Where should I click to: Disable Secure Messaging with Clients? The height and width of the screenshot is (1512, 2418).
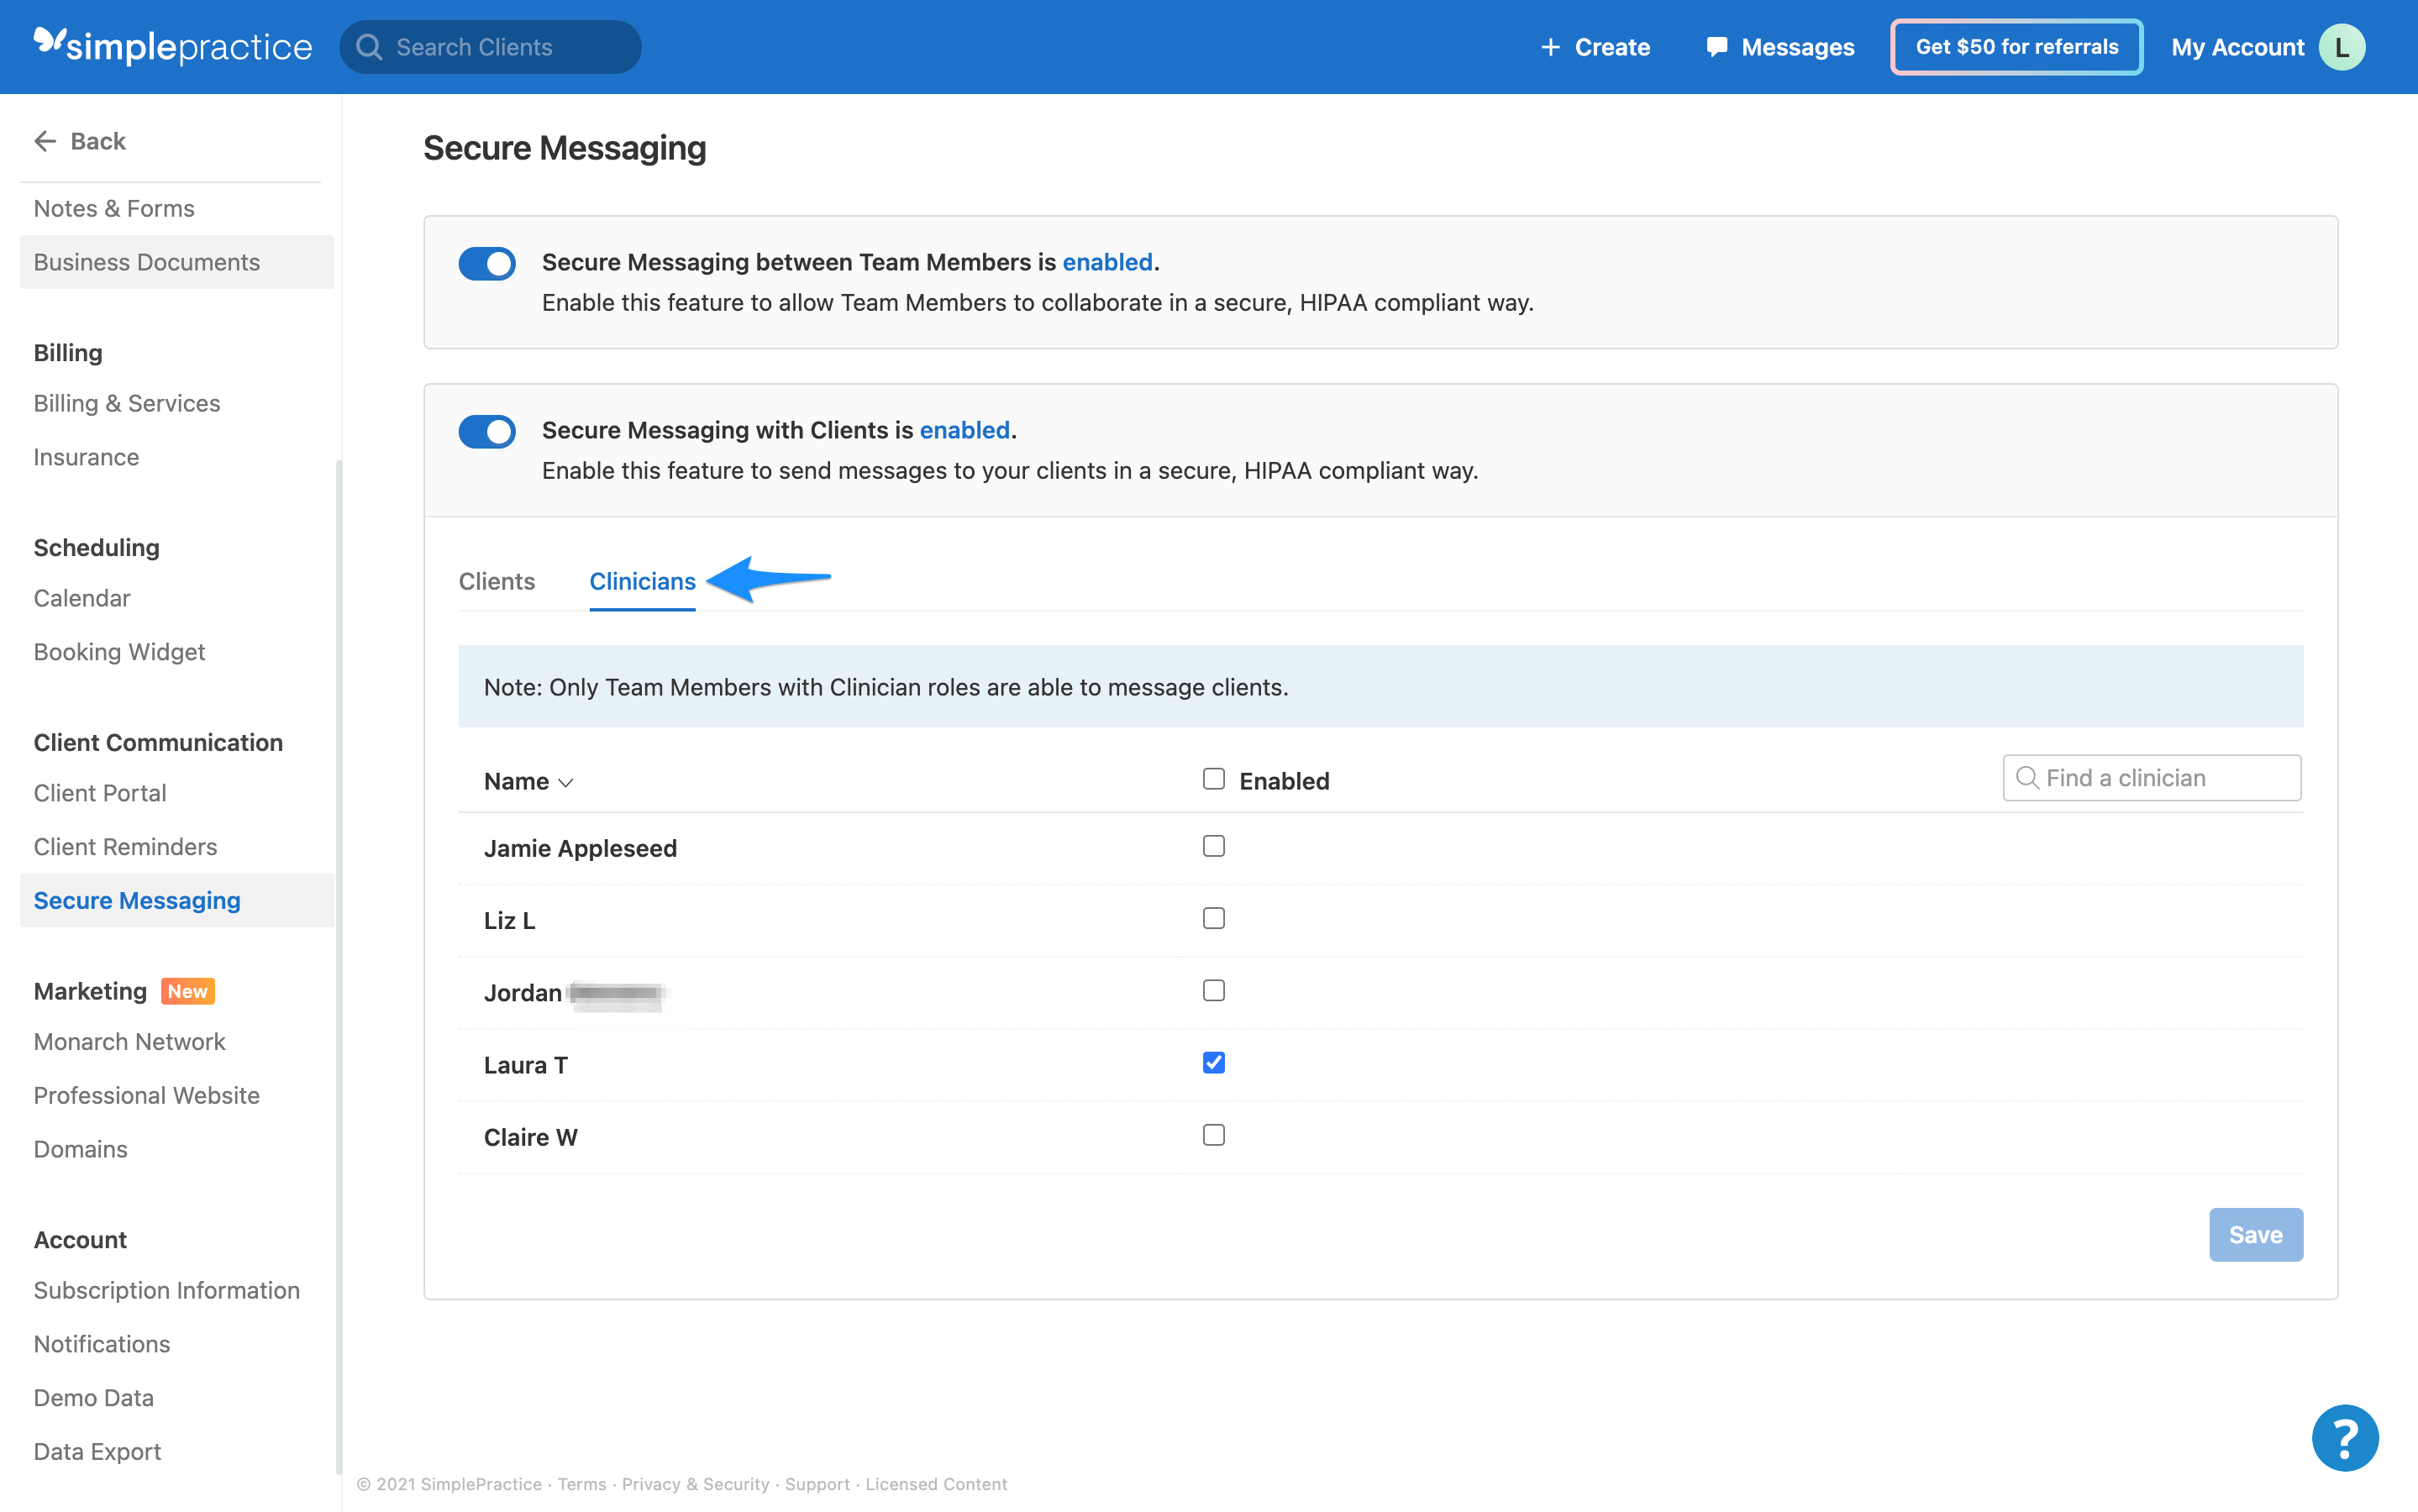[487, 431]
